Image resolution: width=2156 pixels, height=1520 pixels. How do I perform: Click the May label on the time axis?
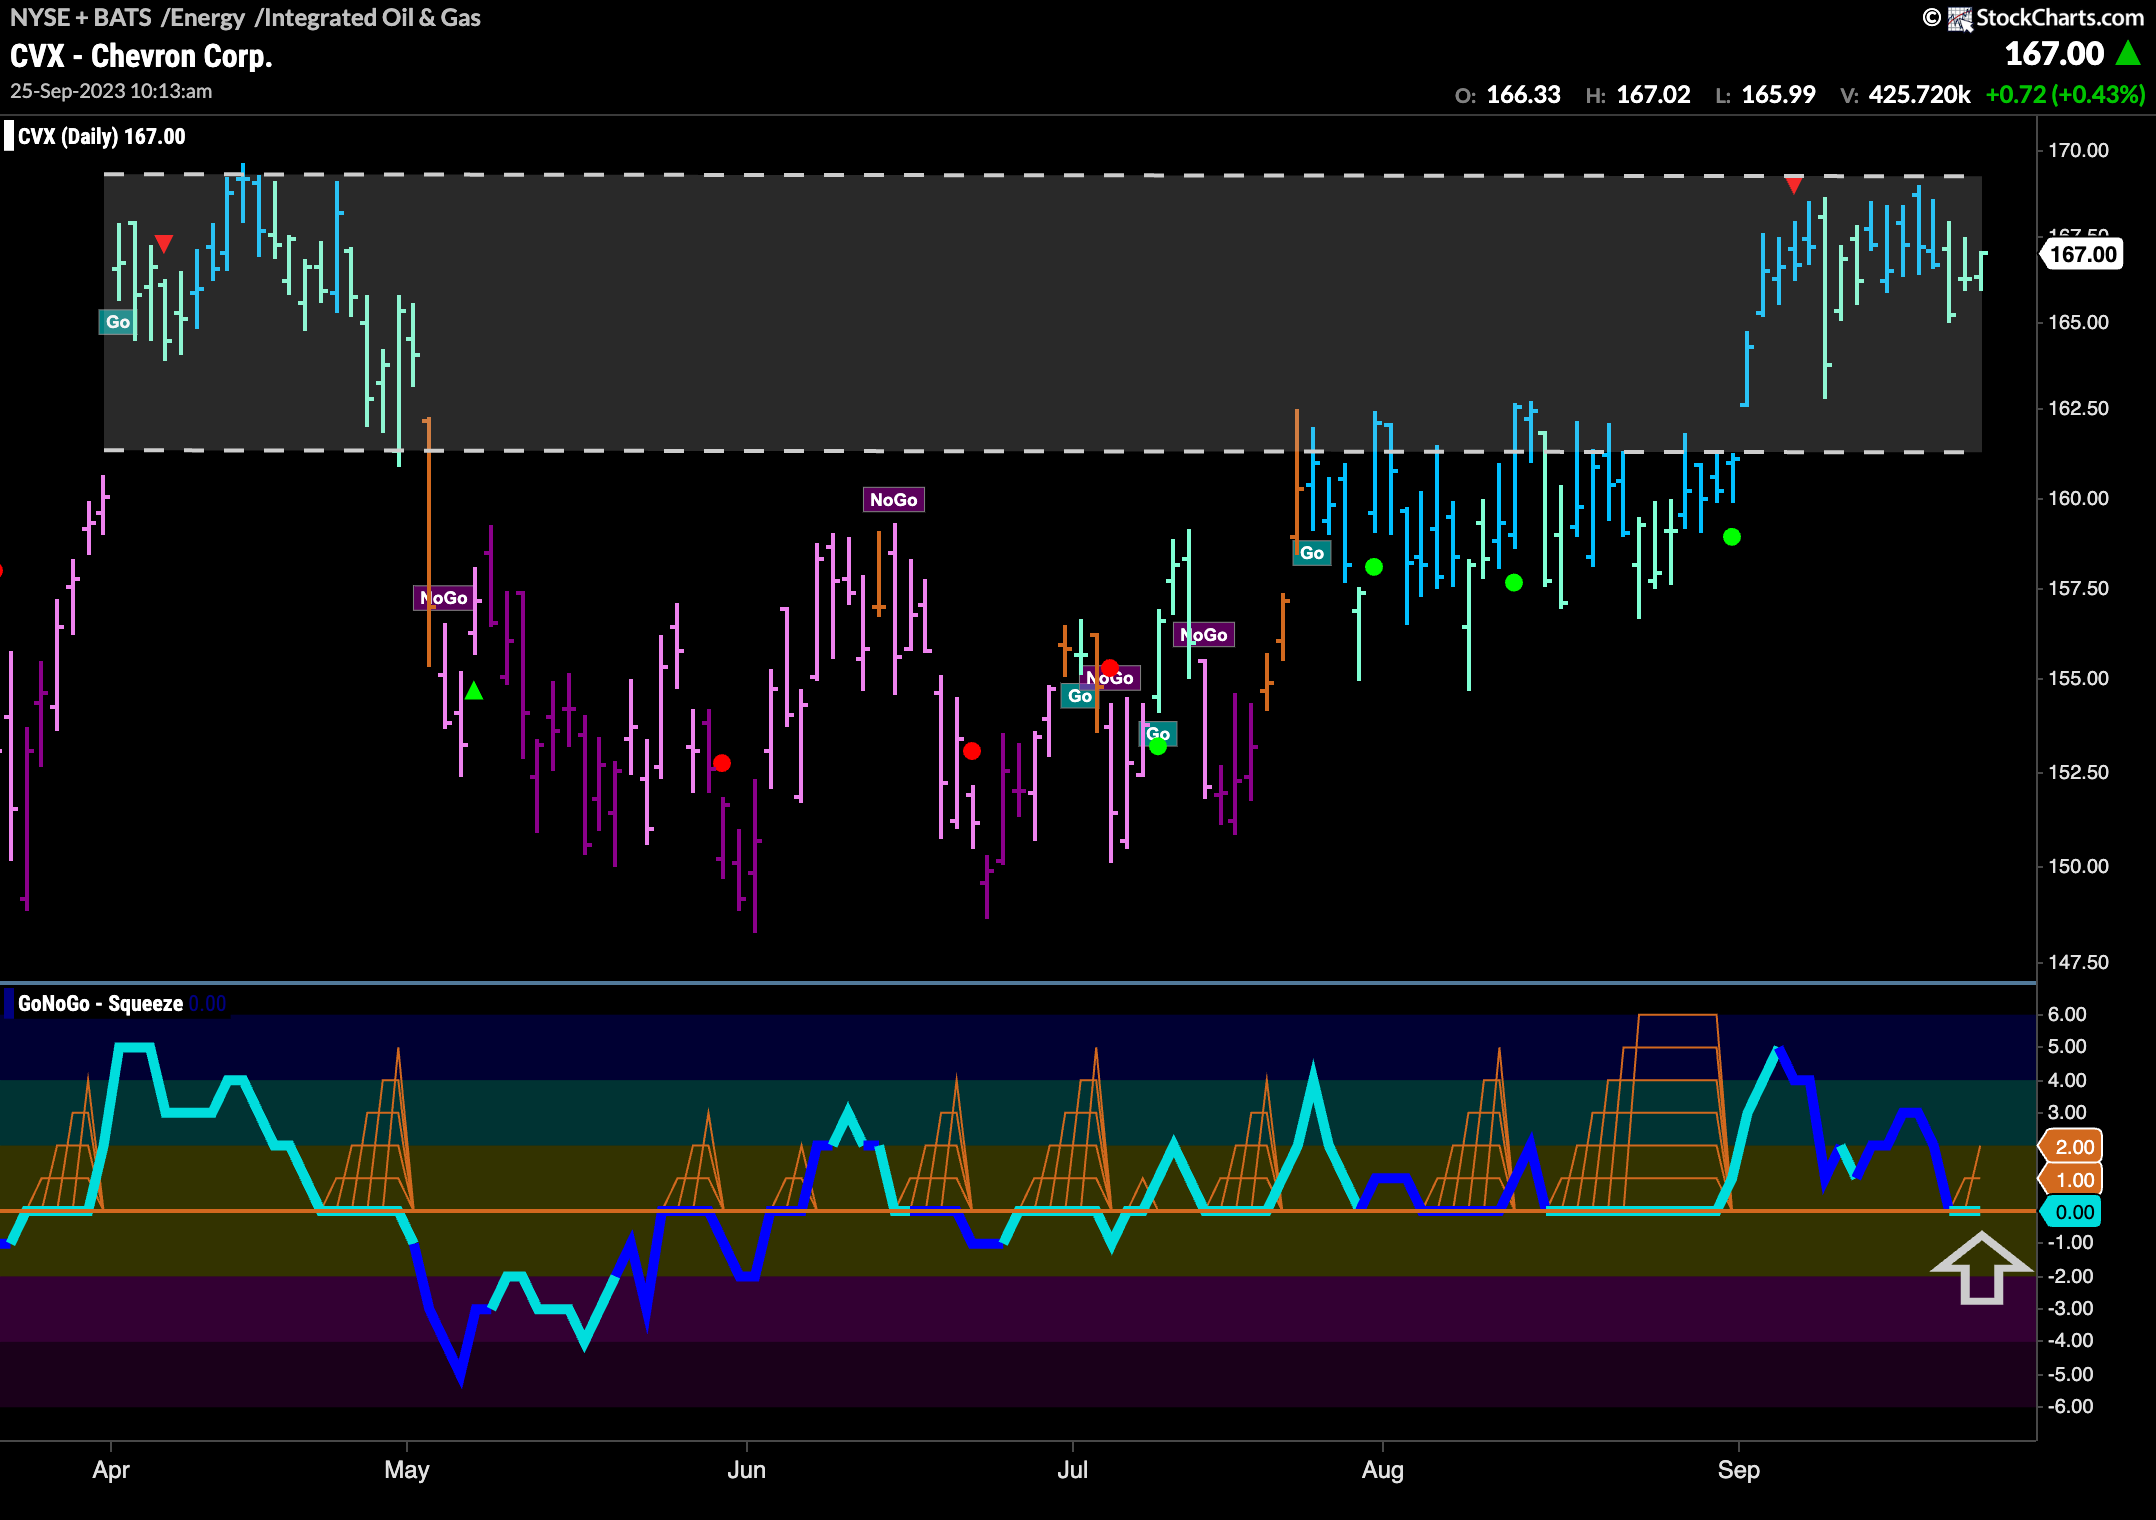point(407,1470)
